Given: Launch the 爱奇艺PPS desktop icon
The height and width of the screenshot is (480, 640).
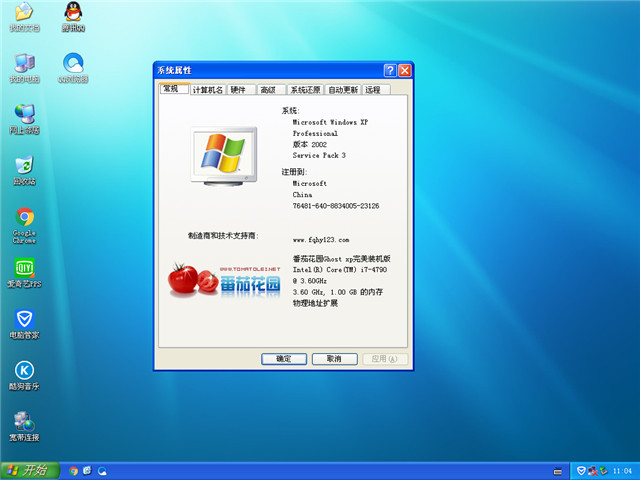Looking at the screenshot, I should (24, 273).
